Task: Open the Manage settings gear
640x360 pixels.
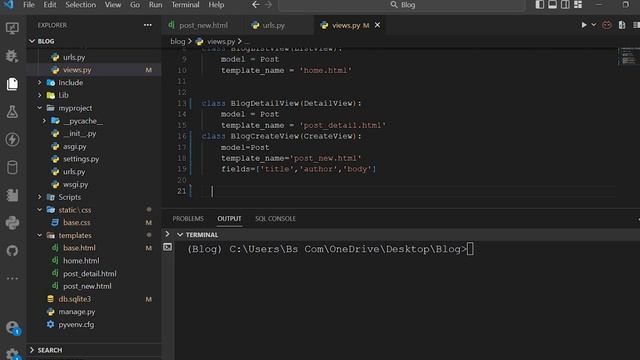Action: point(12,353)
